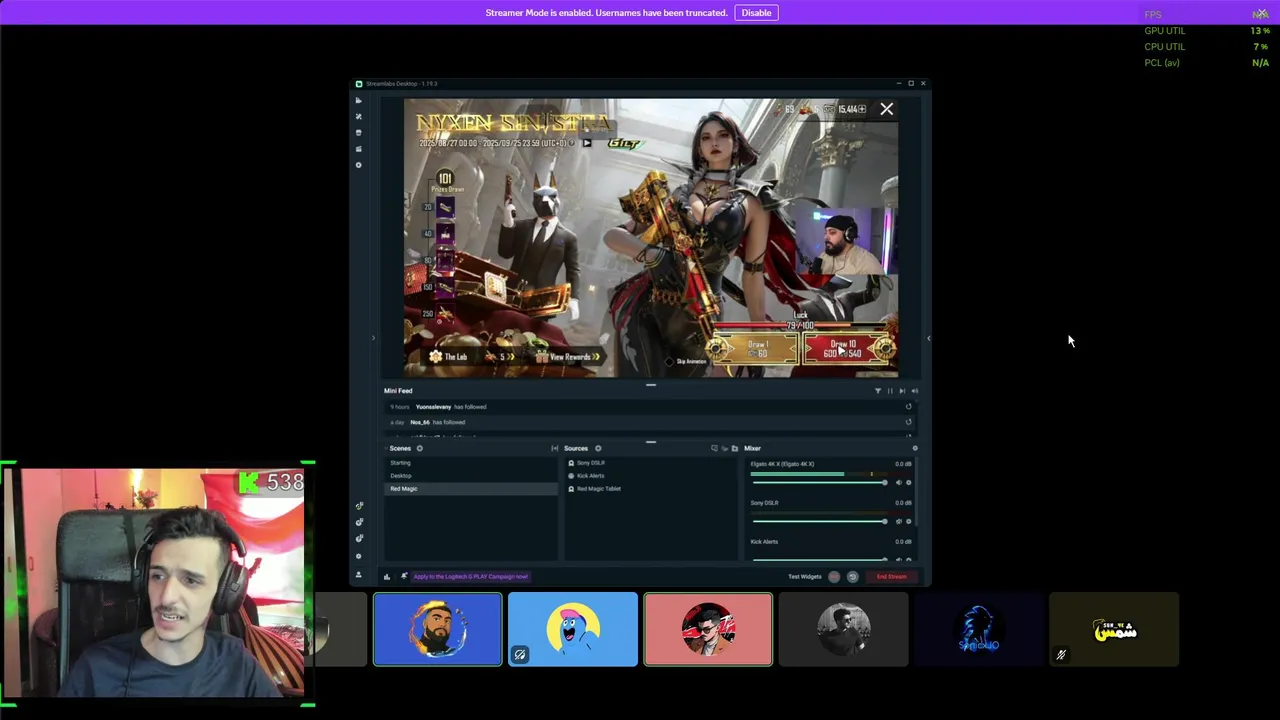The width and height of the screenshot is (1280, 720).
Task: Select the blue hedgehog participant tile
Action: point(978,629)
